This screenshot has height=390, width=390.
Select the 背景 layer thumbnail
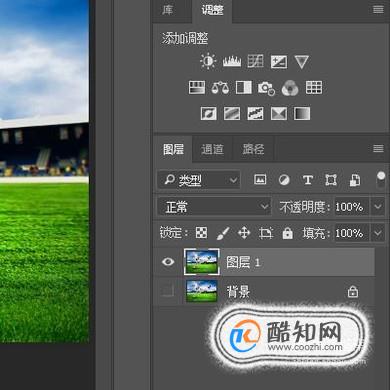click(x=201, y=291)
